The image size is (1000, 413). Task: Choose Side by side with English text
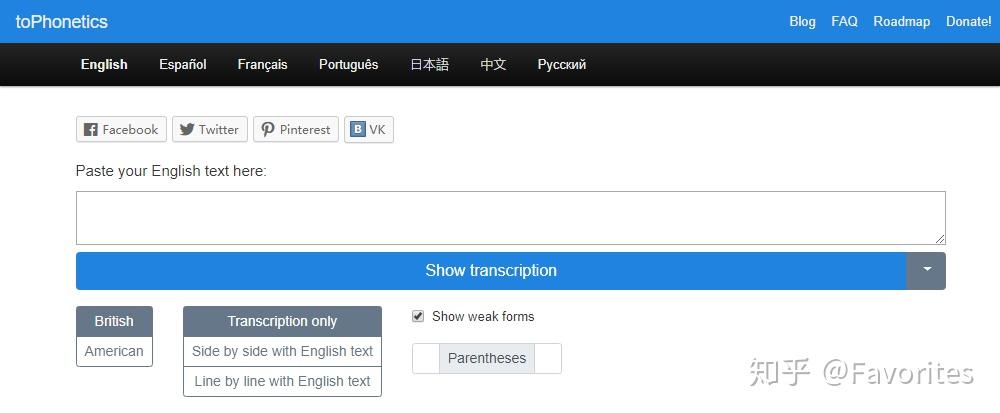(x=282, y=351)
